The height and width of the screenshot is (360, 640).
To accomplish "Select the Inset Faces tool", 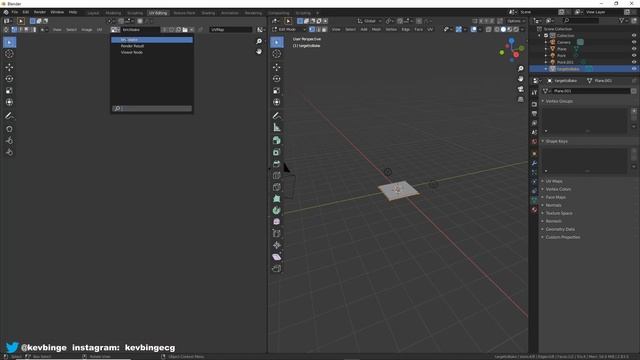I will click(x=277, y=152).
